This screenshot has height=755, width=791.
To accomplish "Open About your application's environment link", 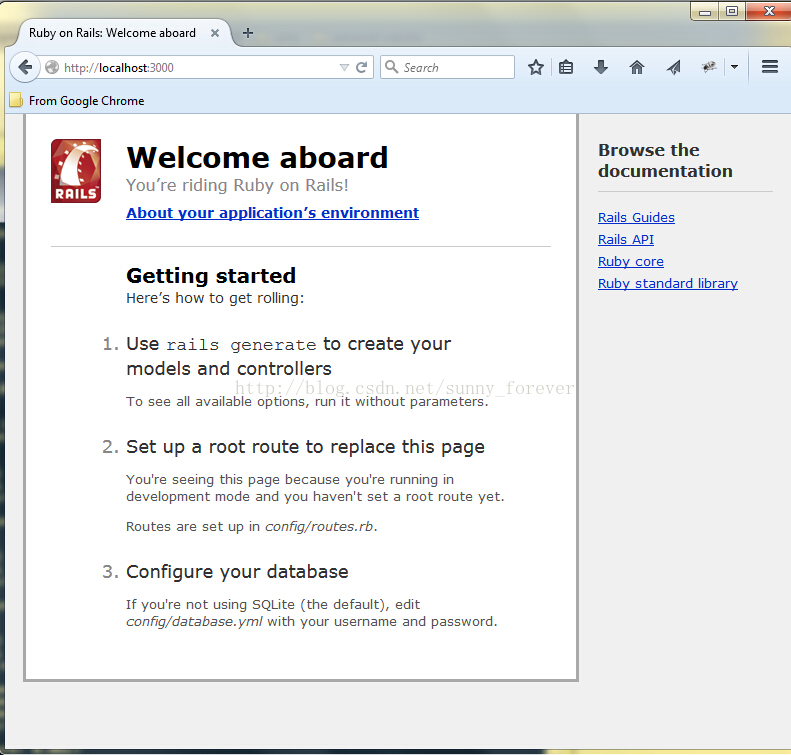I will tap(272, 213).
